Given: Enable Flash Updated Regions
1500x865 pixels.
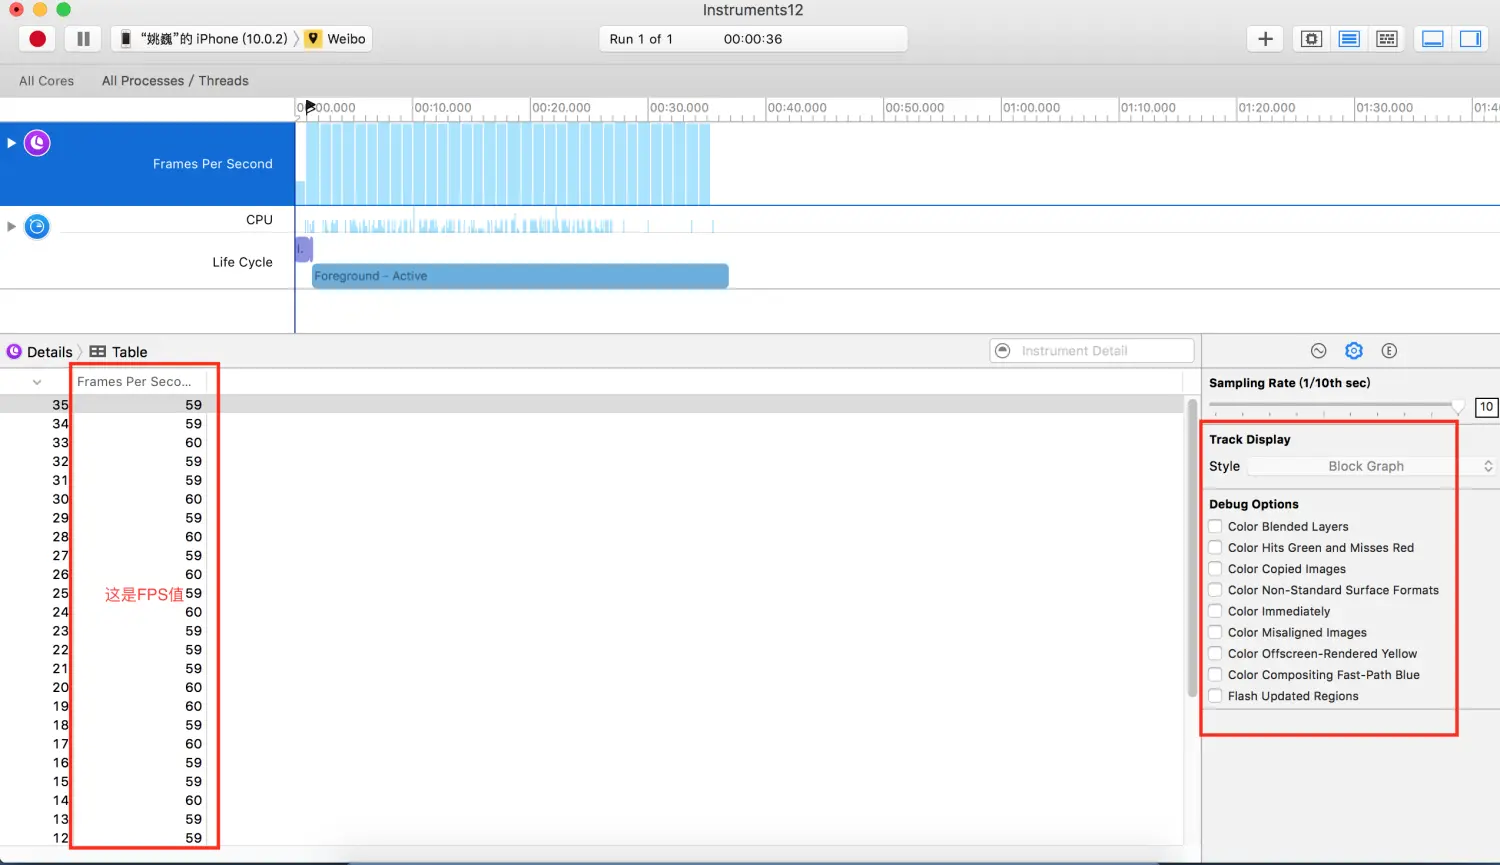Looking at the screenshot, I should click(1215, 696).
